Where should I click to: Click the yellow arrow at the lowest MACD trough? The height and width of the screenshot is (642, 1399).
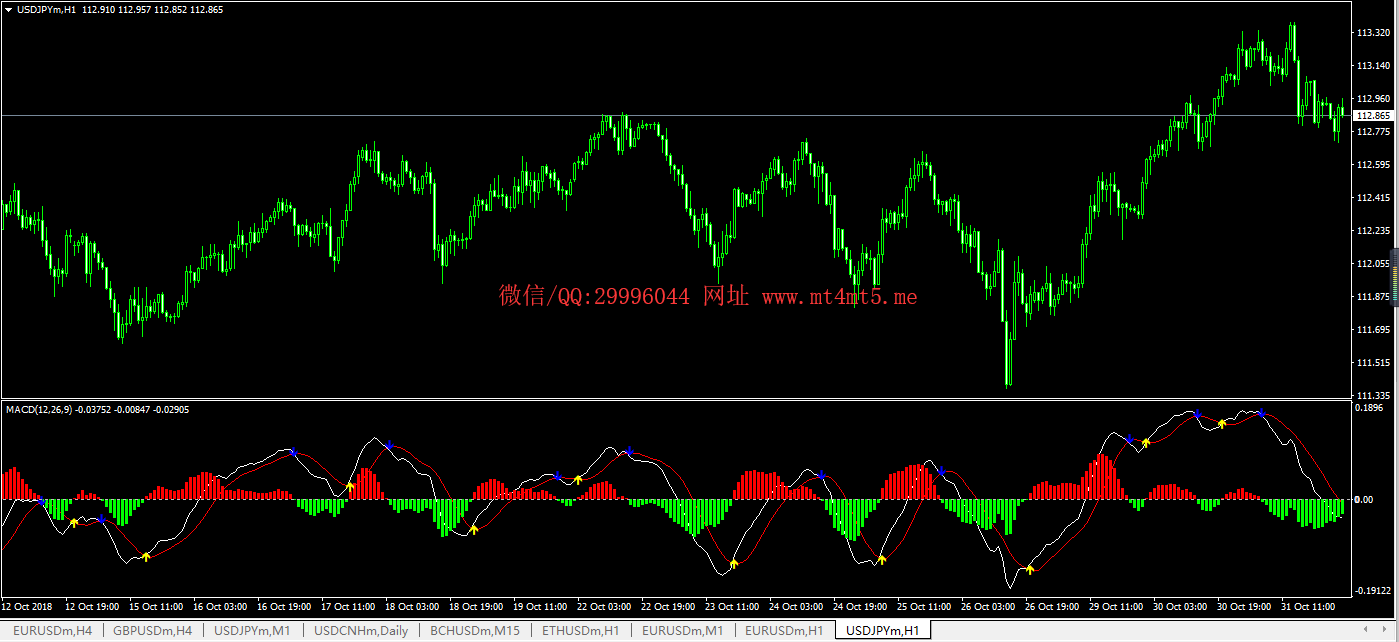(1030, 569)
